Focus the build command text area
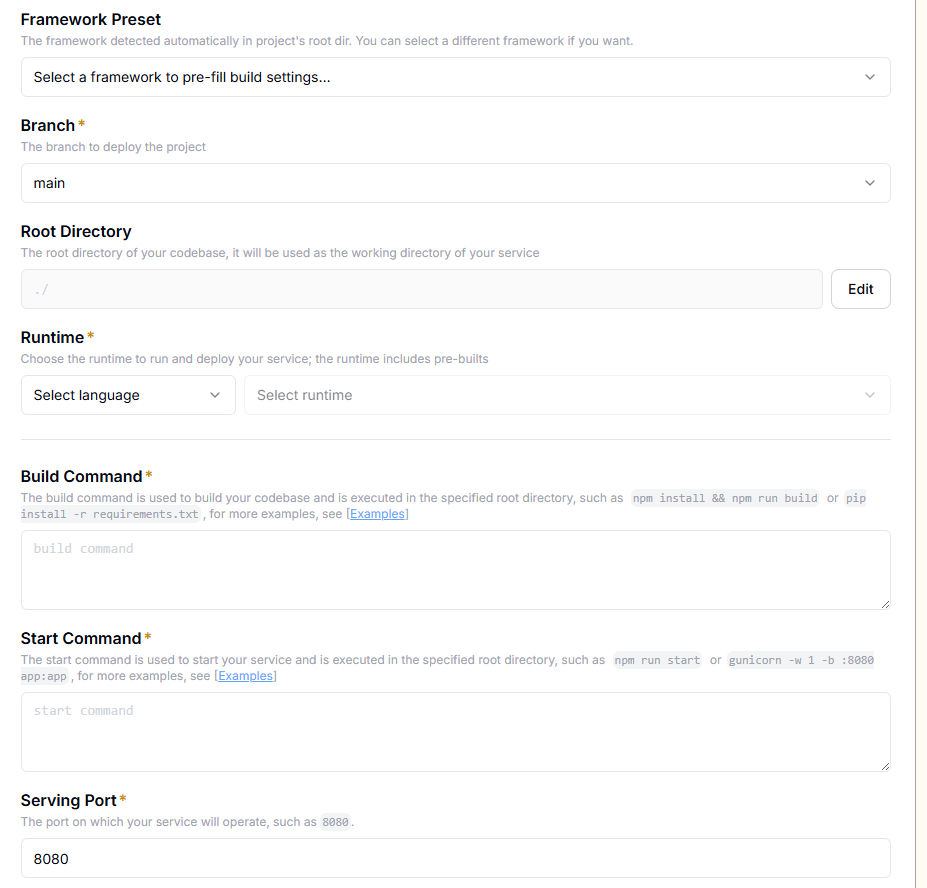927x888 pixels. (x=456, y=570)
